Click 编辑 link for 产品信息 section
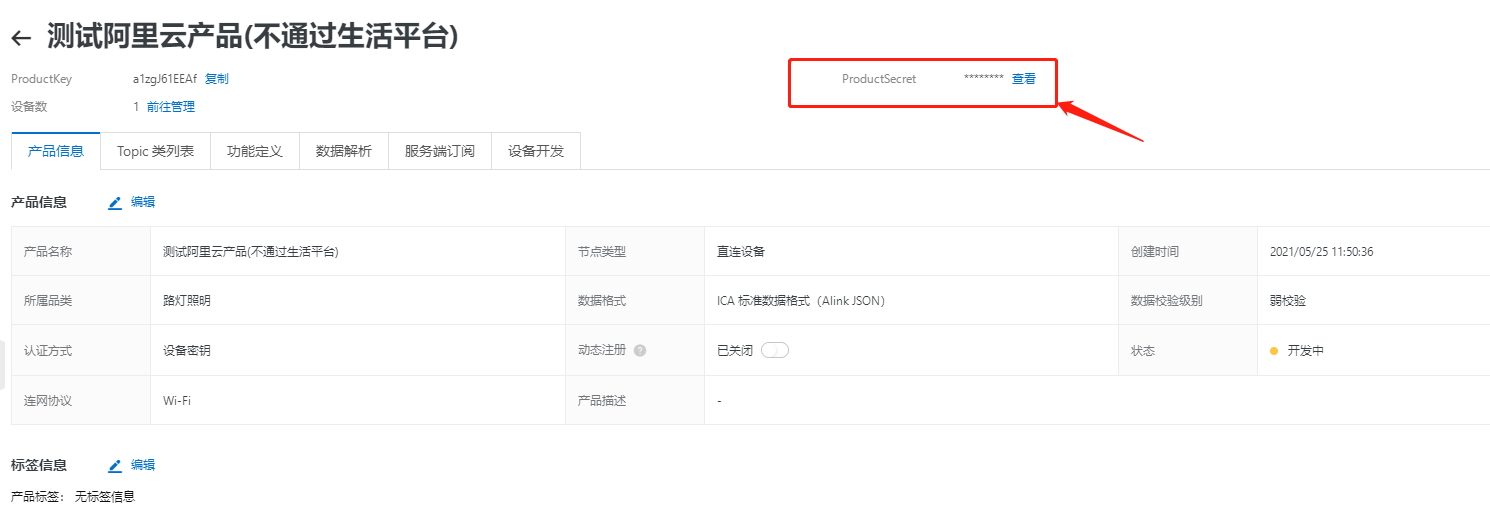 (x=143, y=202)
